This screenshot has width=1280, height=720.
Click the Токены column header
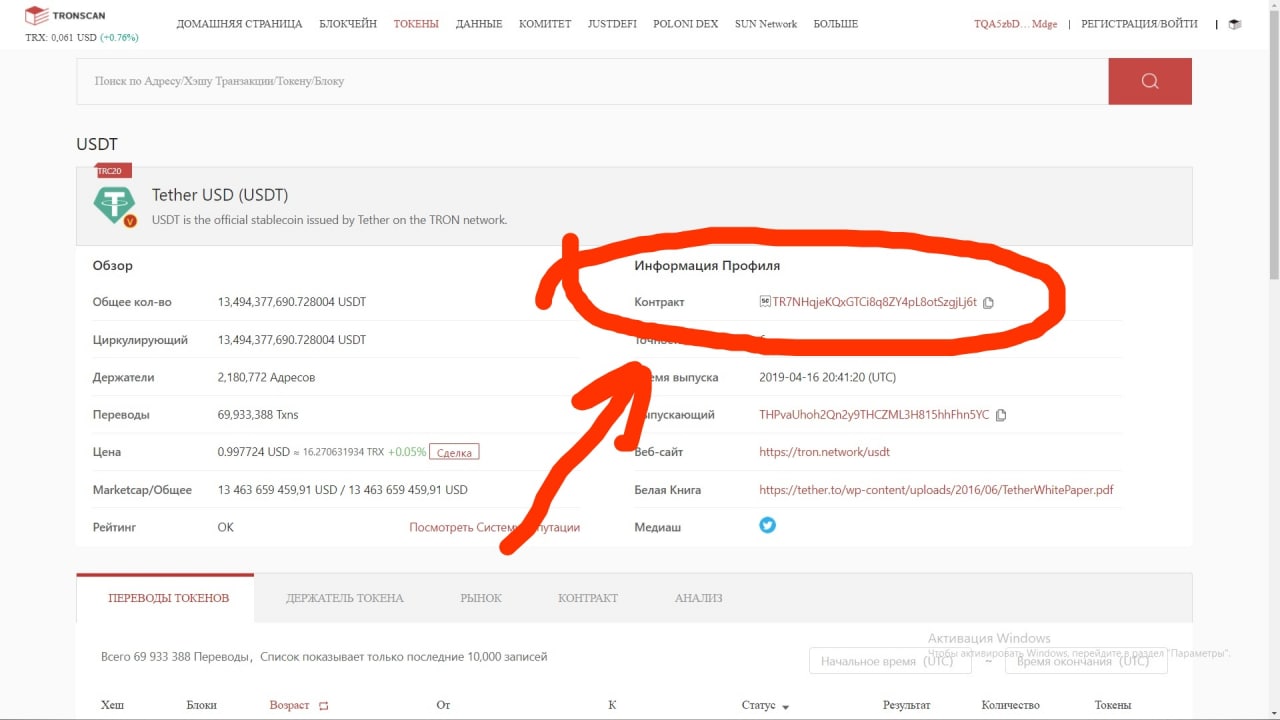pyautogui.click(x=1113, y=706)
